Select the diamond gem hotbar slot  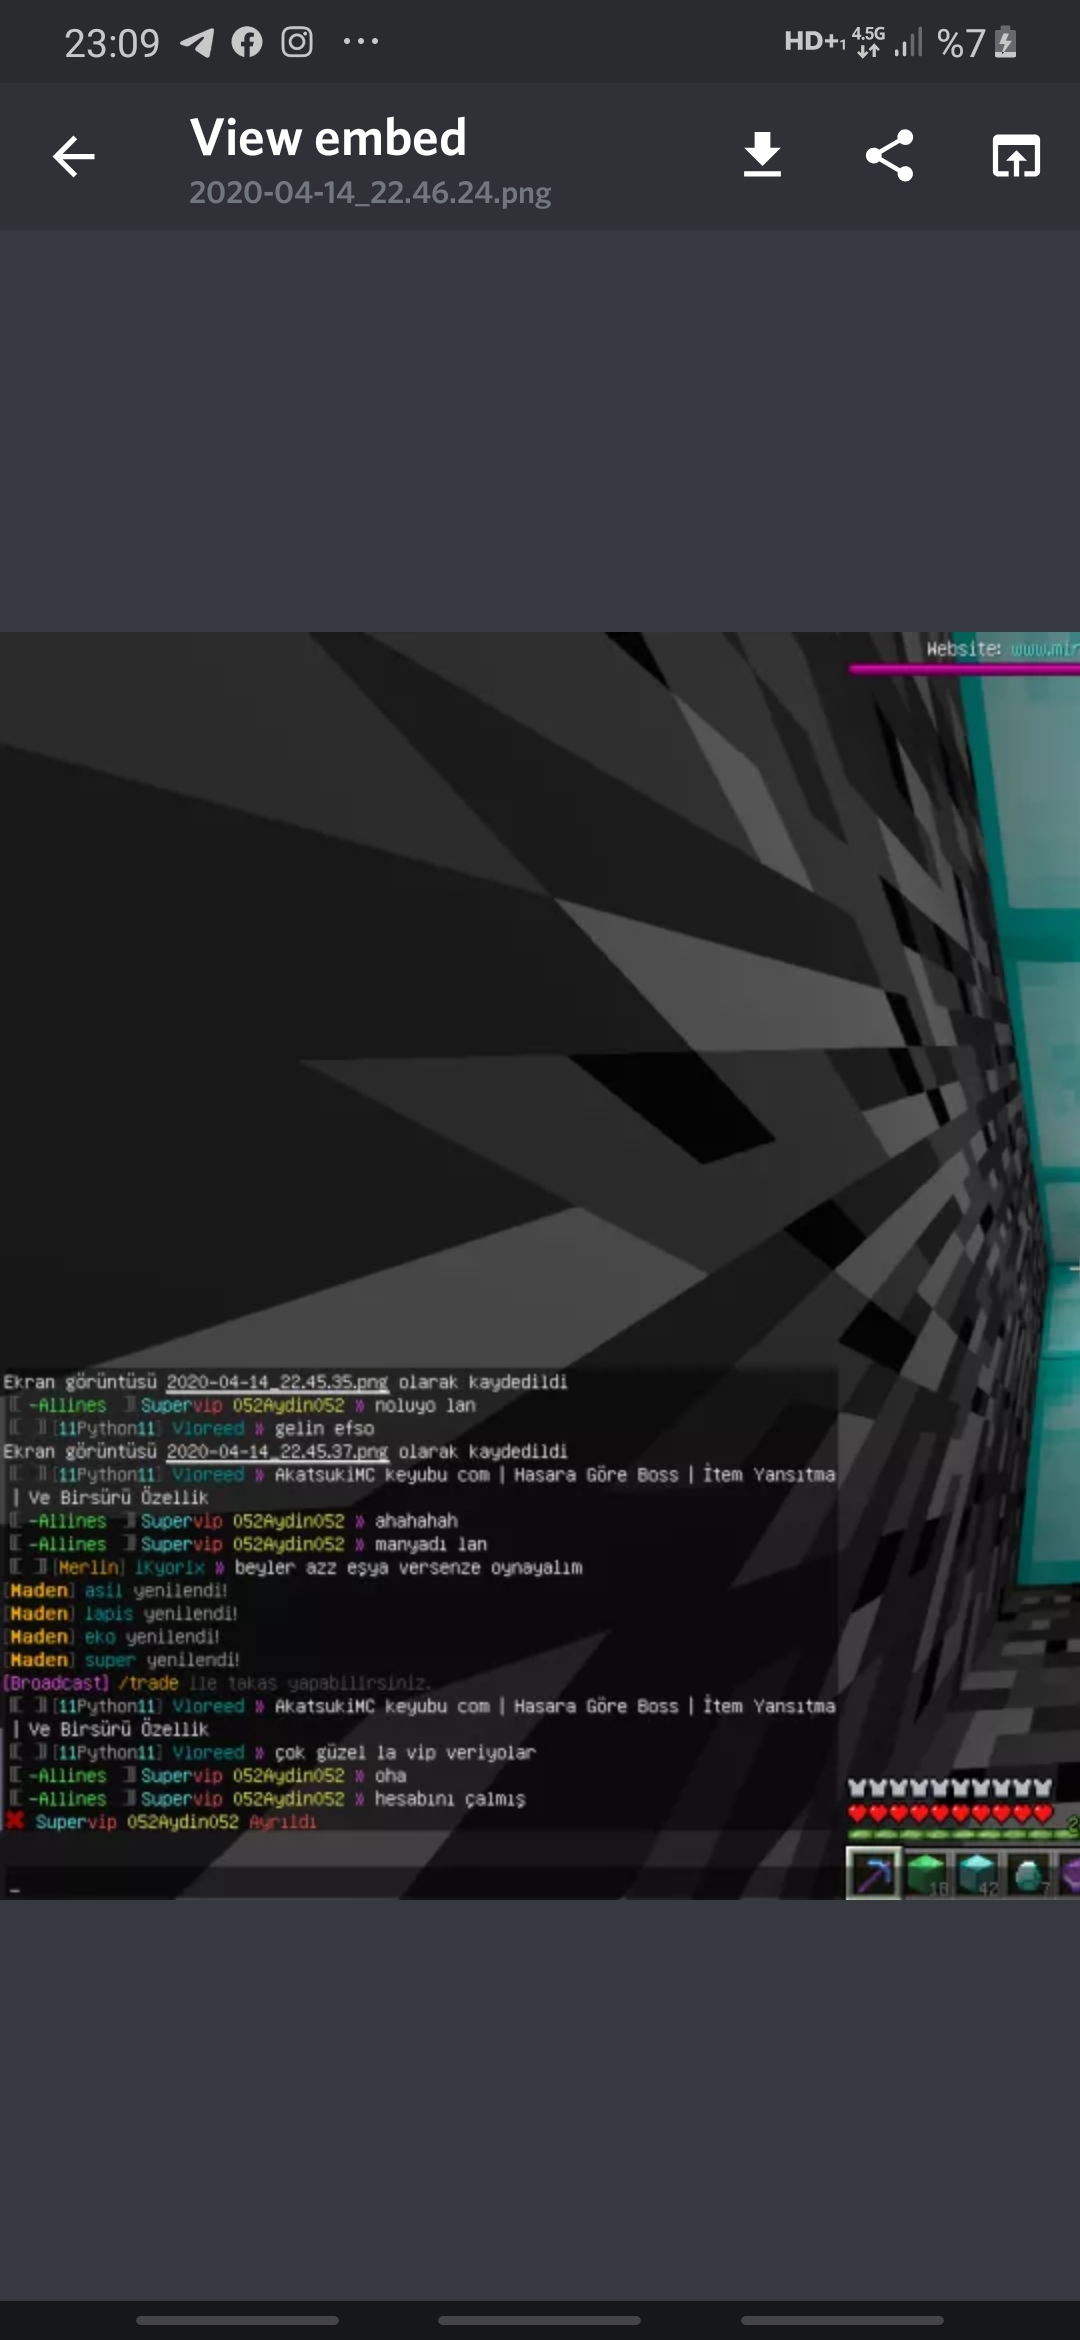[1029, 1873]
